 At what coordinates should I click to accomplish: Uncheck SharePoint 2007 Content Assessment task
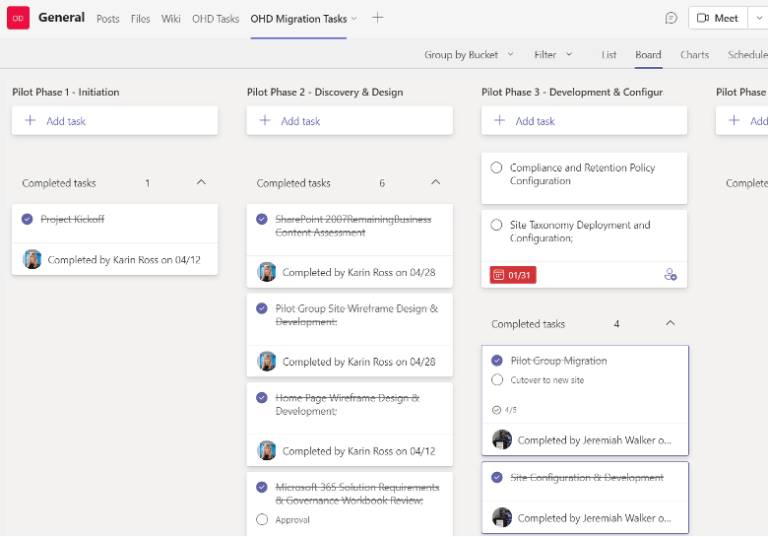pos(262,219)
